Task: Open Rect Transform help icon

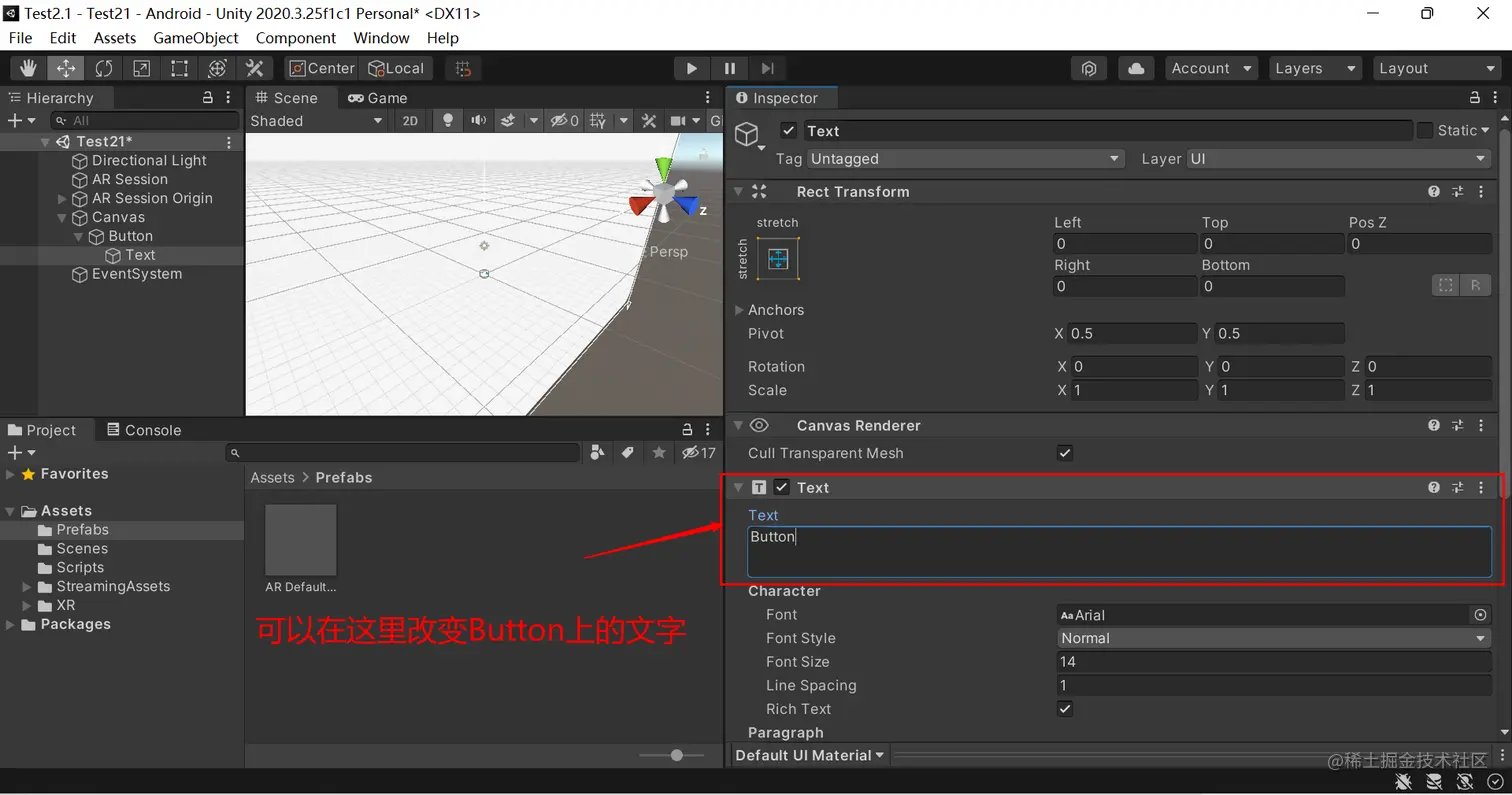Action: (x=1434, y=192)
